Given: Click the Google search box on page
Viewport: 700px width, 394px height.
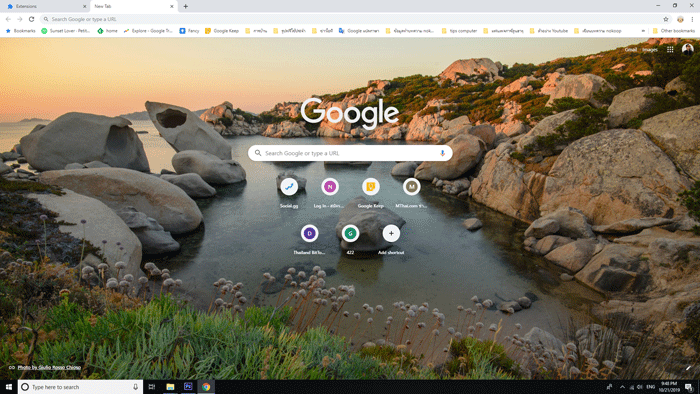Looking at the screenshot, I should [x=350, y=153].
